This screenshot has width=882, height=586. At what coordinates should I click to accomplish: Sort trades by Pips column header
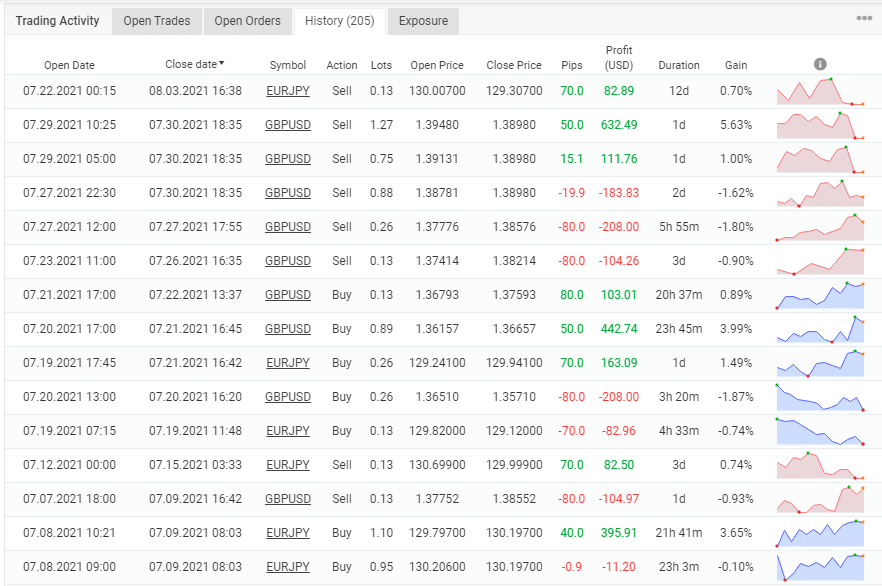click(x=572, y=65)
